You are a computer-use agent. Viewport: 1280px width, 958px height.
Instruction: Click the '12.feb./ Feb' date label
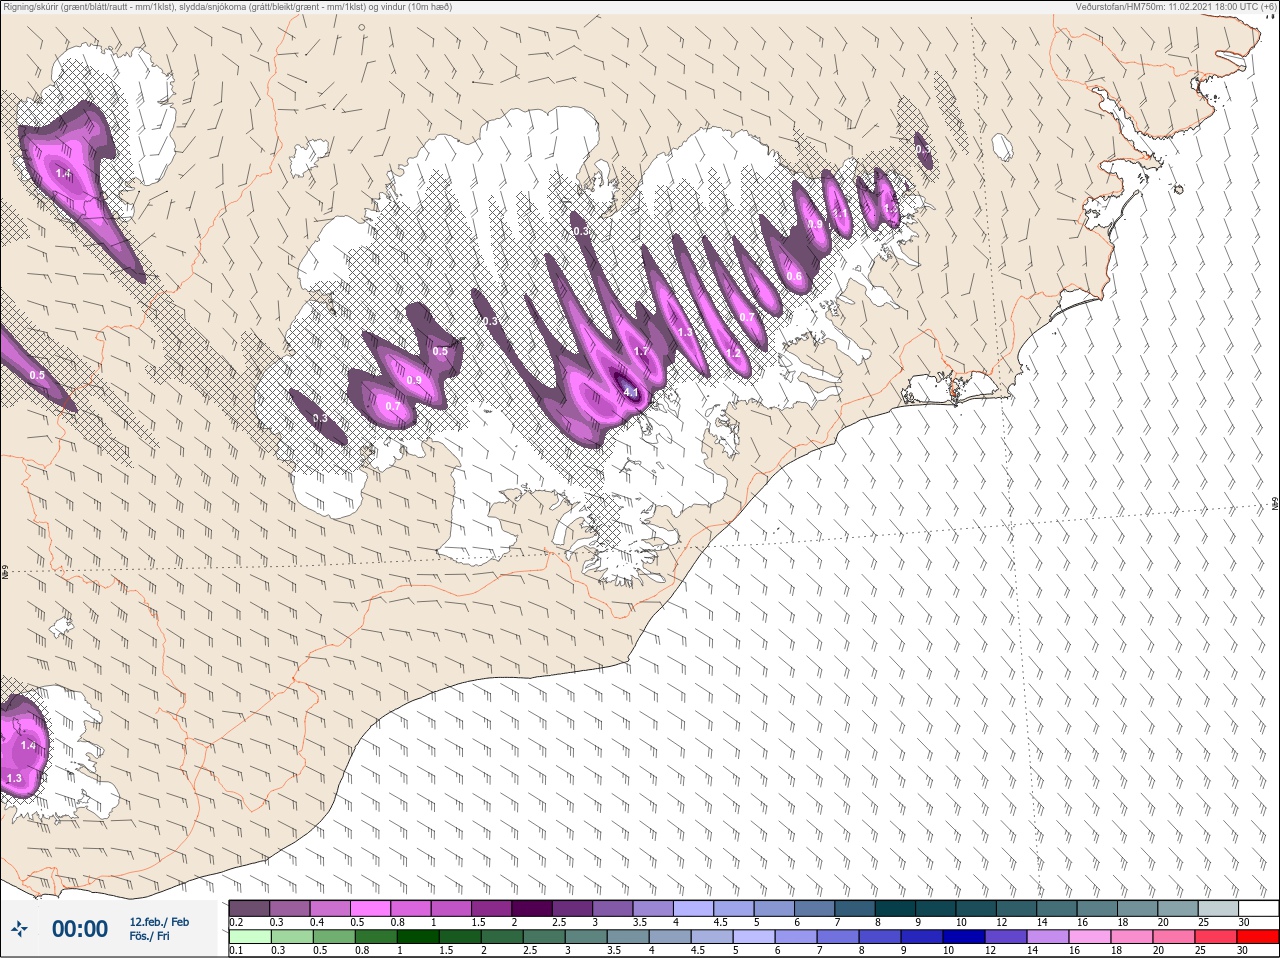coord(159,922)
